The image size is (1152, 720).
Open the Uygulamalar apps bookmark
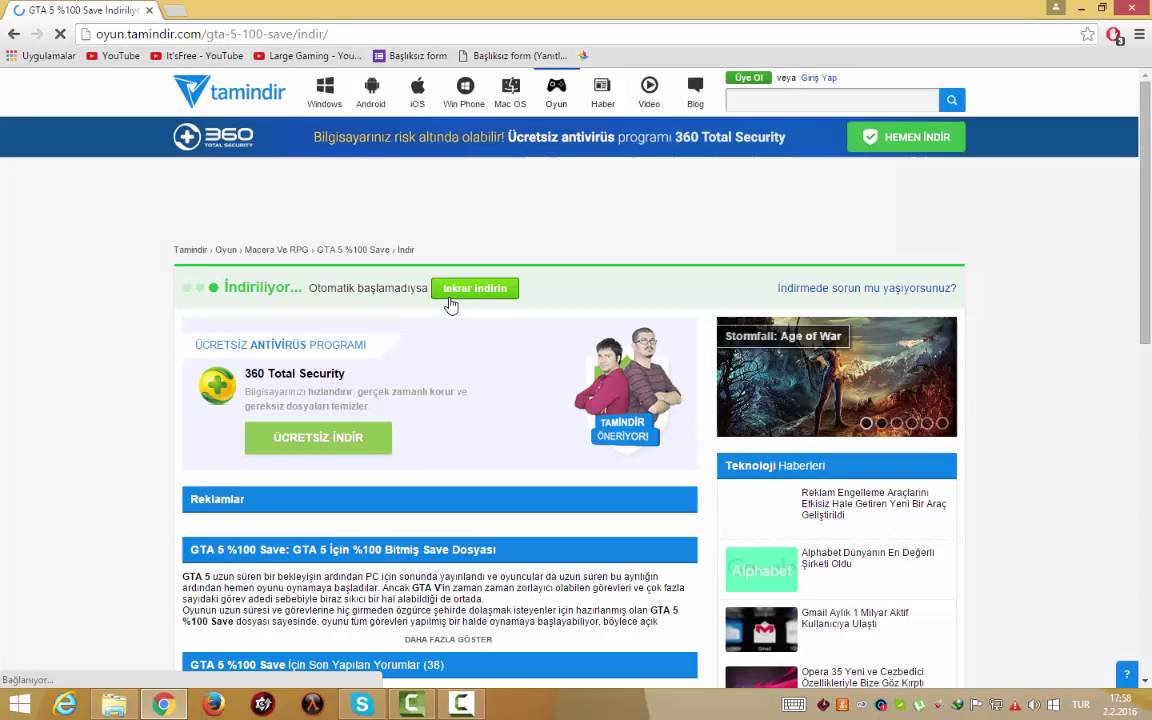click(40, 56)
